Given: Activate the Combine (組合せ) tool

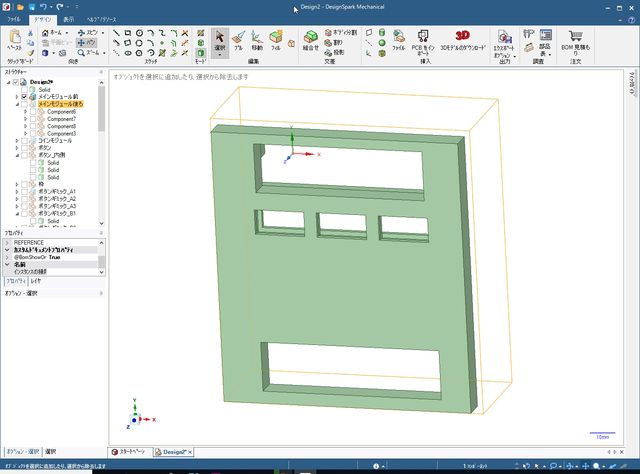Looking at the screenshot, I should (311, 41).
